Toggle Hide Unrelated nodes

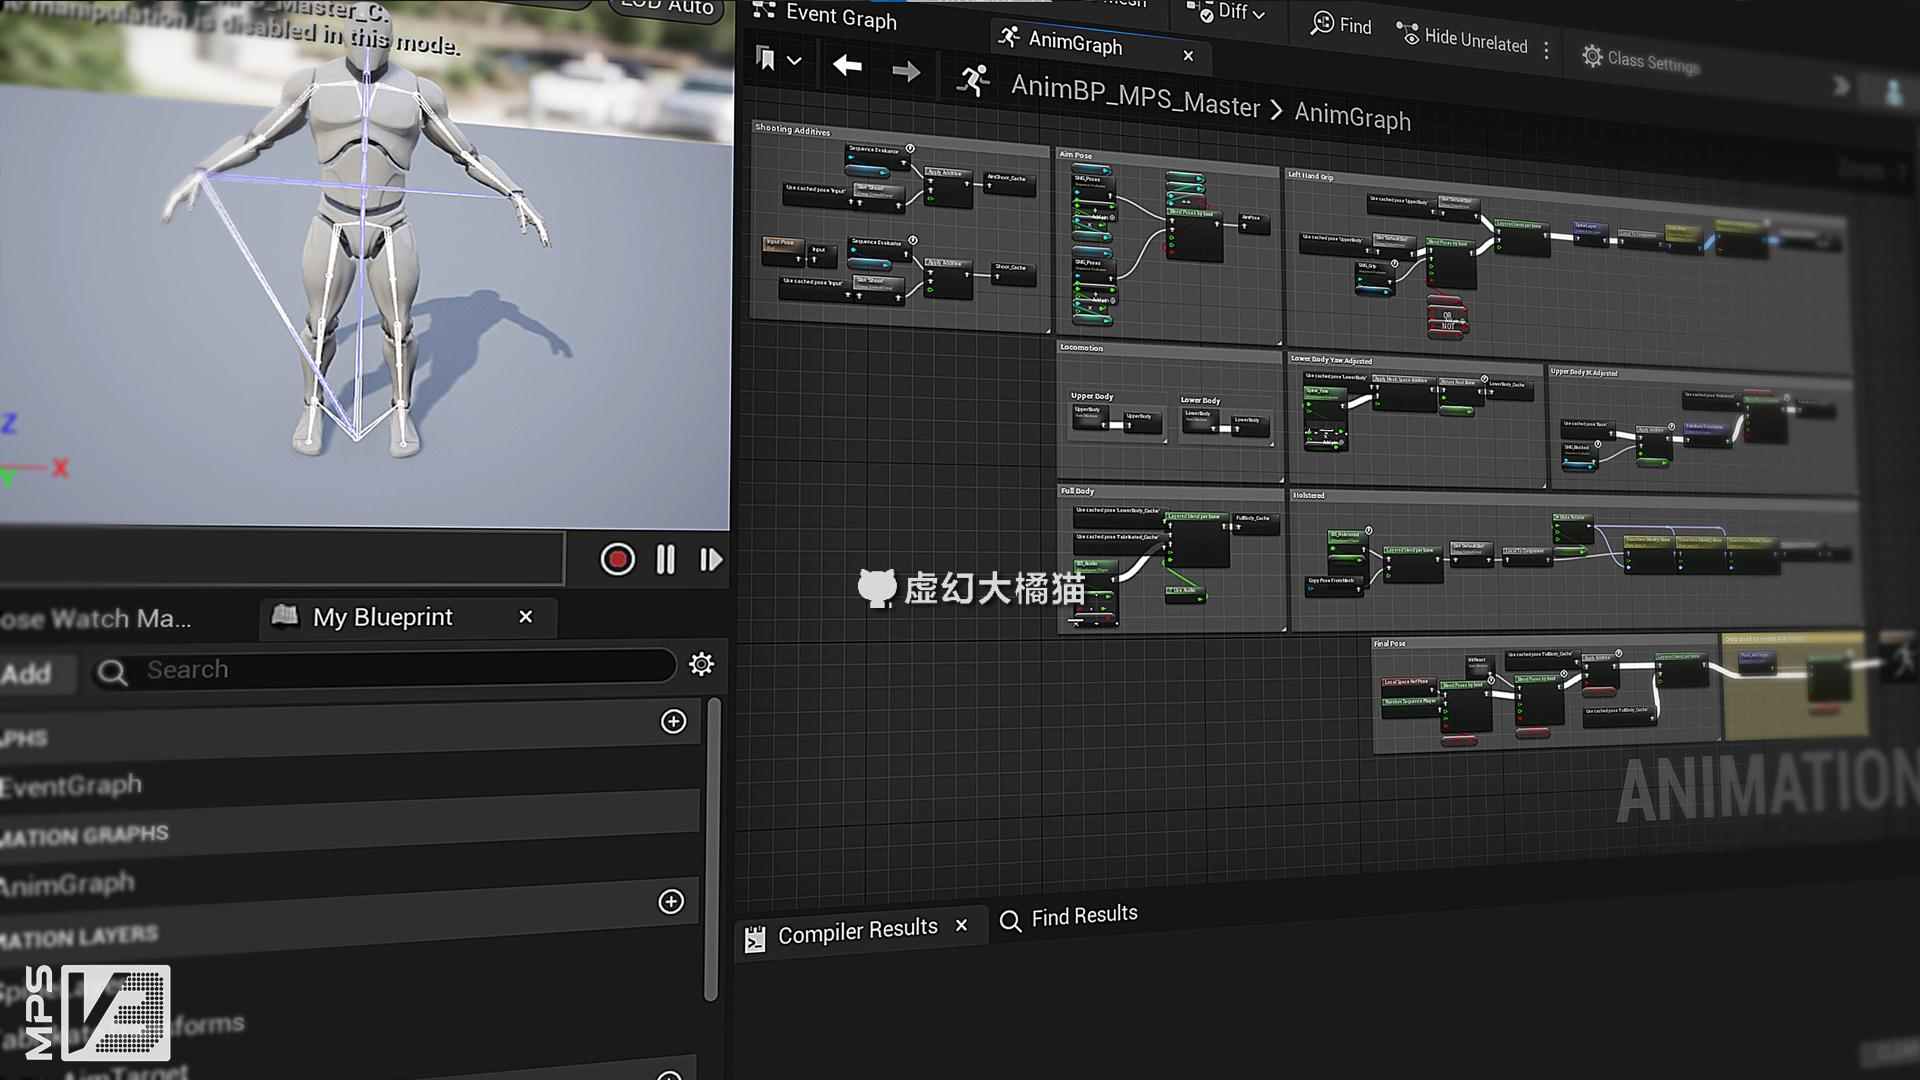click(x=1462, y=40)
